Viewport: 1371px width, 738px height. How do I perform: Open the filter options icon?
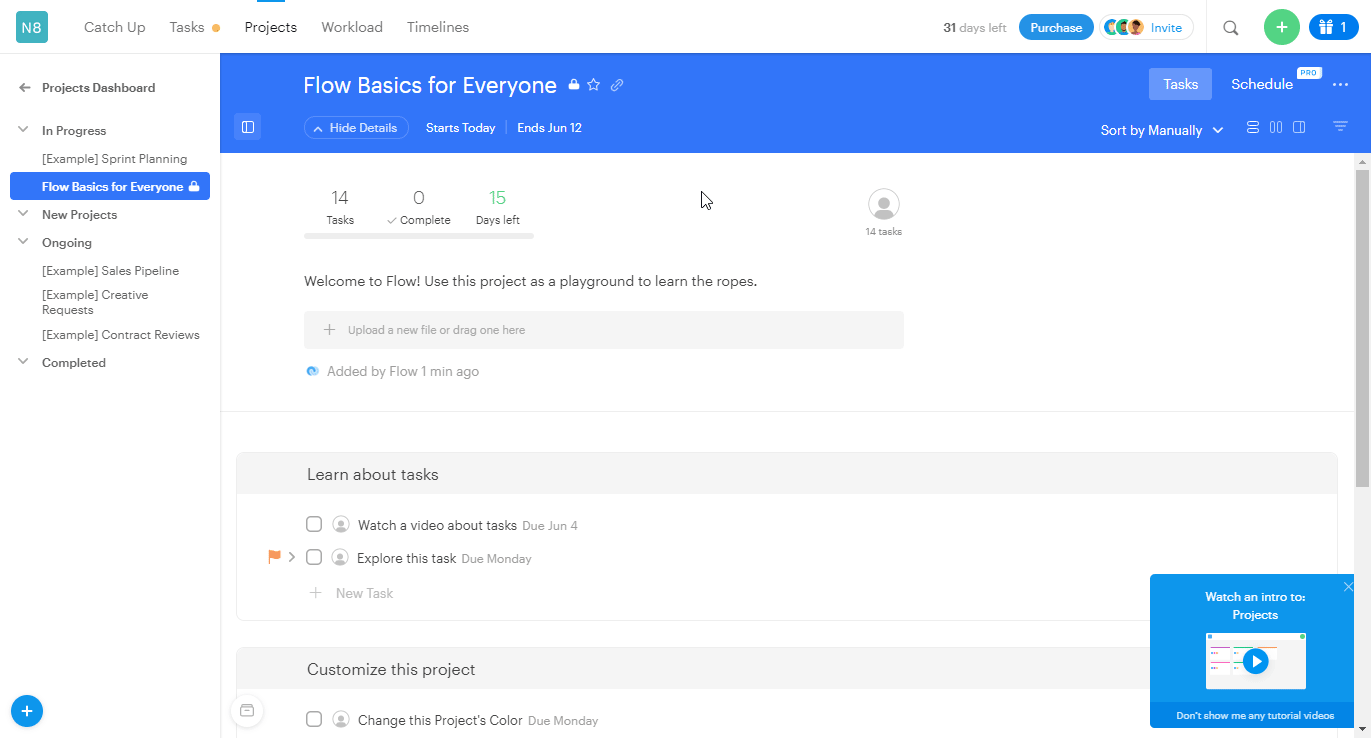1340,127
